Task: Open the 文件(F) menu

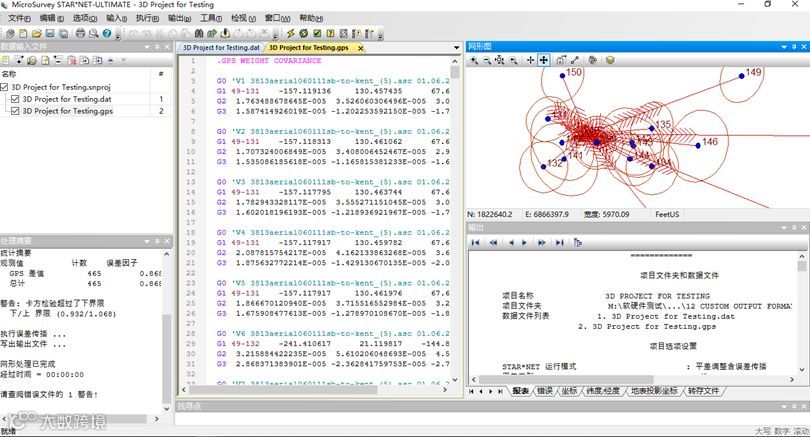Action: point(19,18)
